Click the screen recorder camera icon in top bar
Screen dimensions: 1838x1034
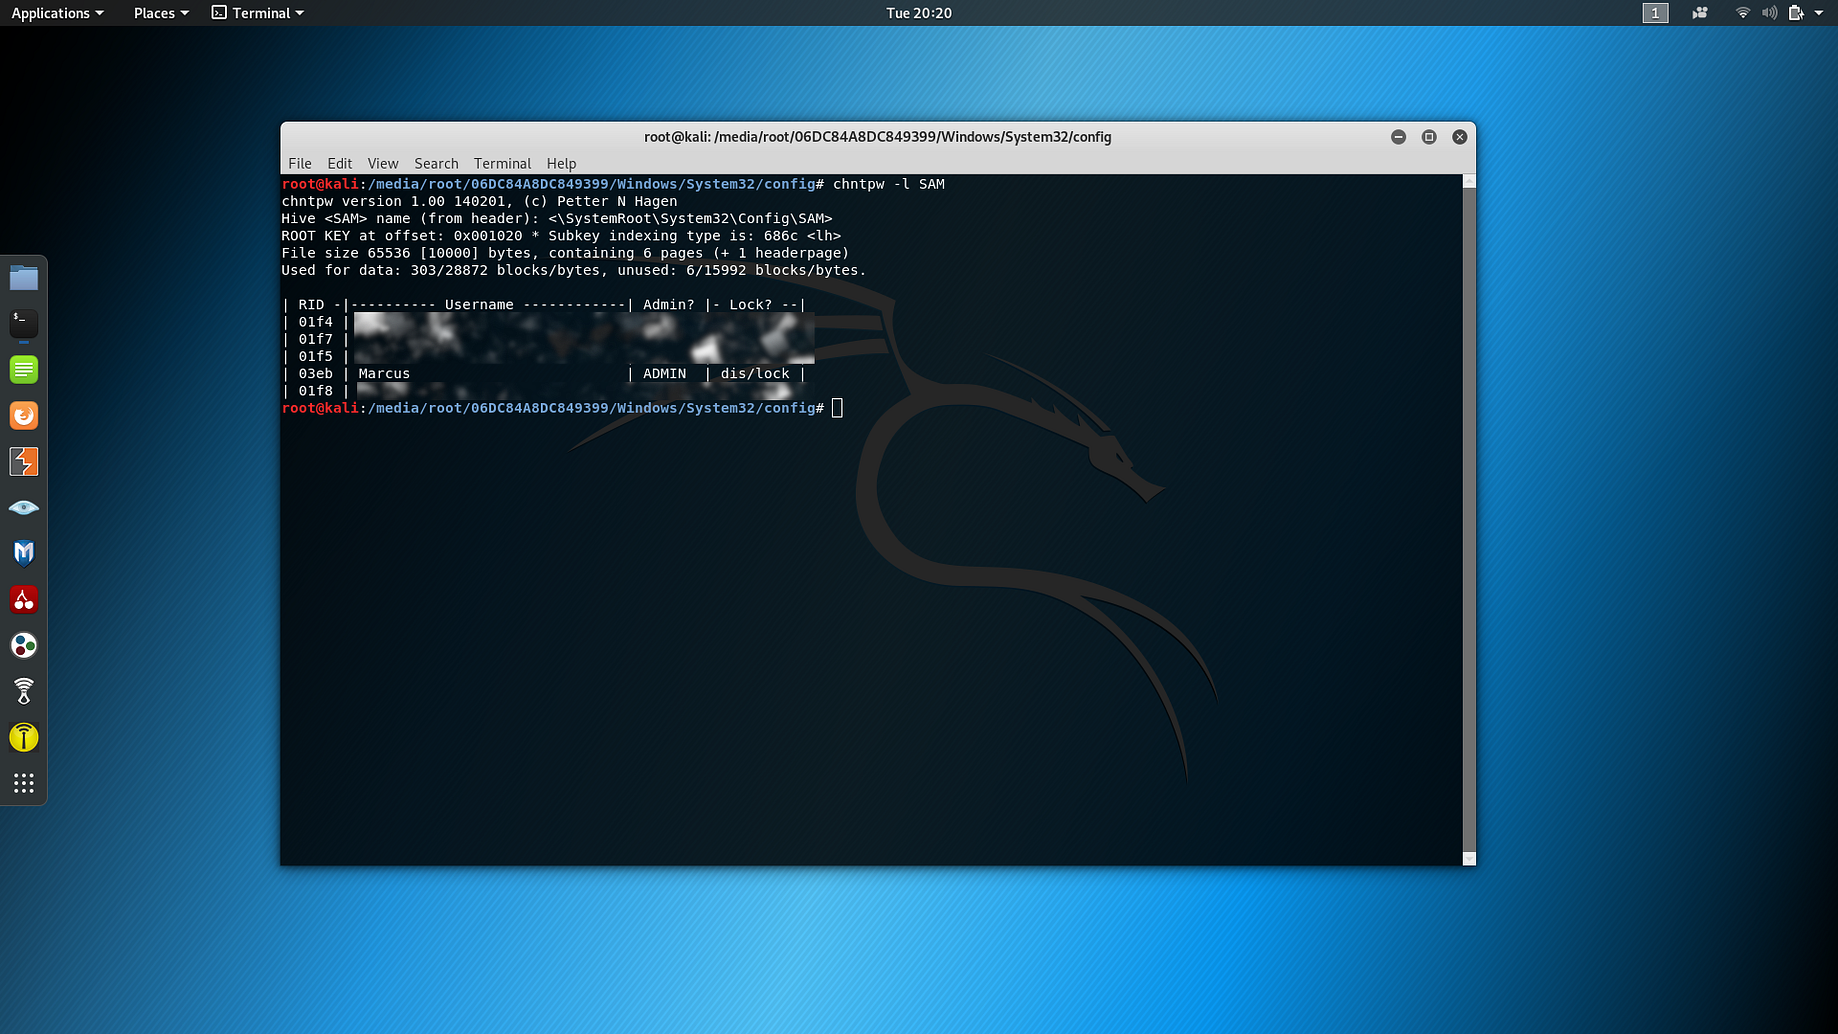[x=1700, y=13]
